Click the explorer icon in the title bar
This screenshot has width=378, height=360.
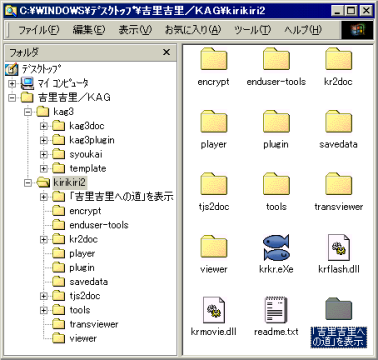(x=11, y=11)
